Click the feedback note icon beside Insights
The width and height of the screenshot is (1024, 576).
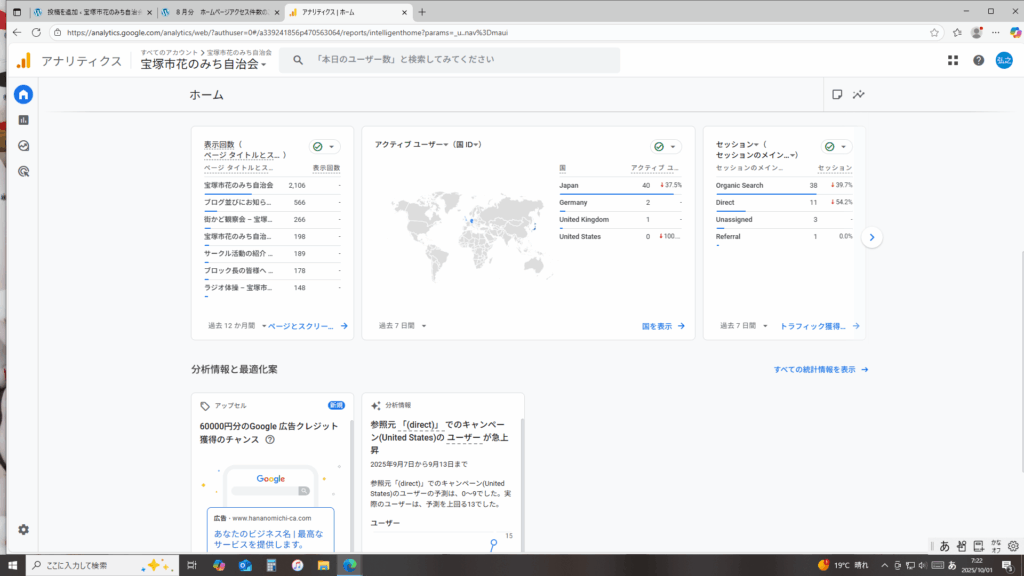[x=837, y=95]
